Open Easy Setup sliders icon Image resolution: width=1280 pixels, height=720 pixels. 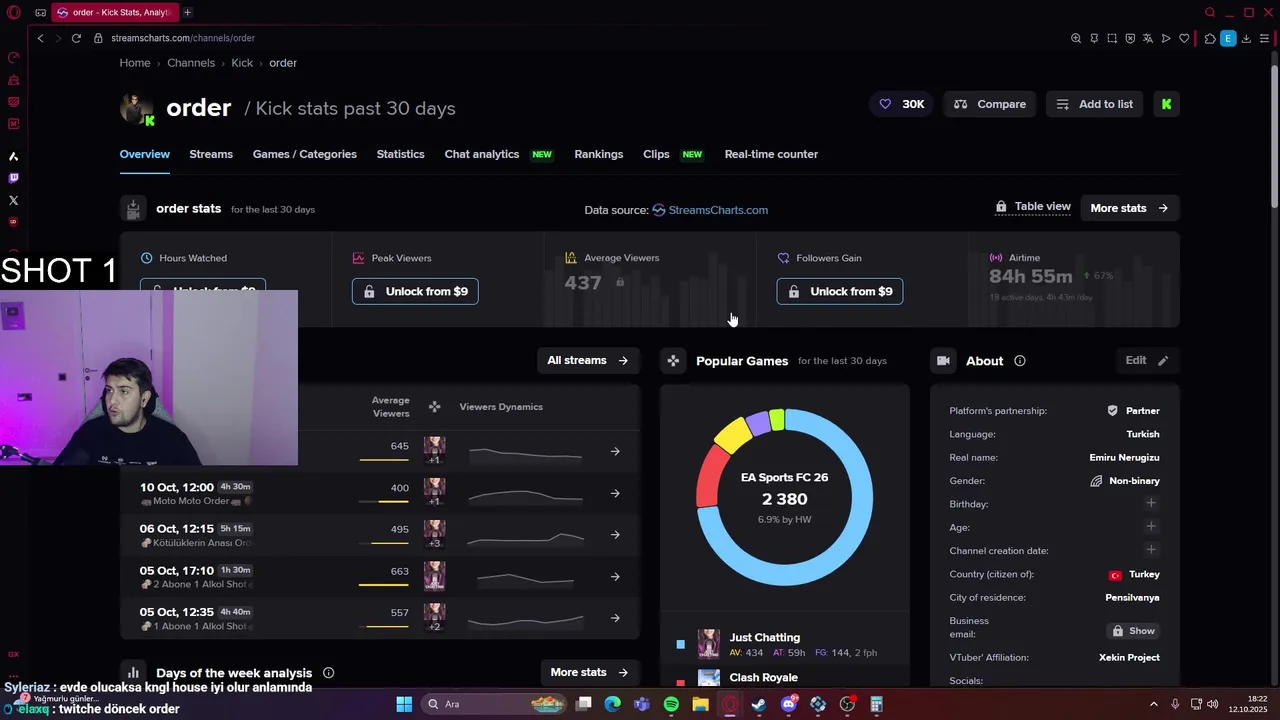tap(1264, 38)
